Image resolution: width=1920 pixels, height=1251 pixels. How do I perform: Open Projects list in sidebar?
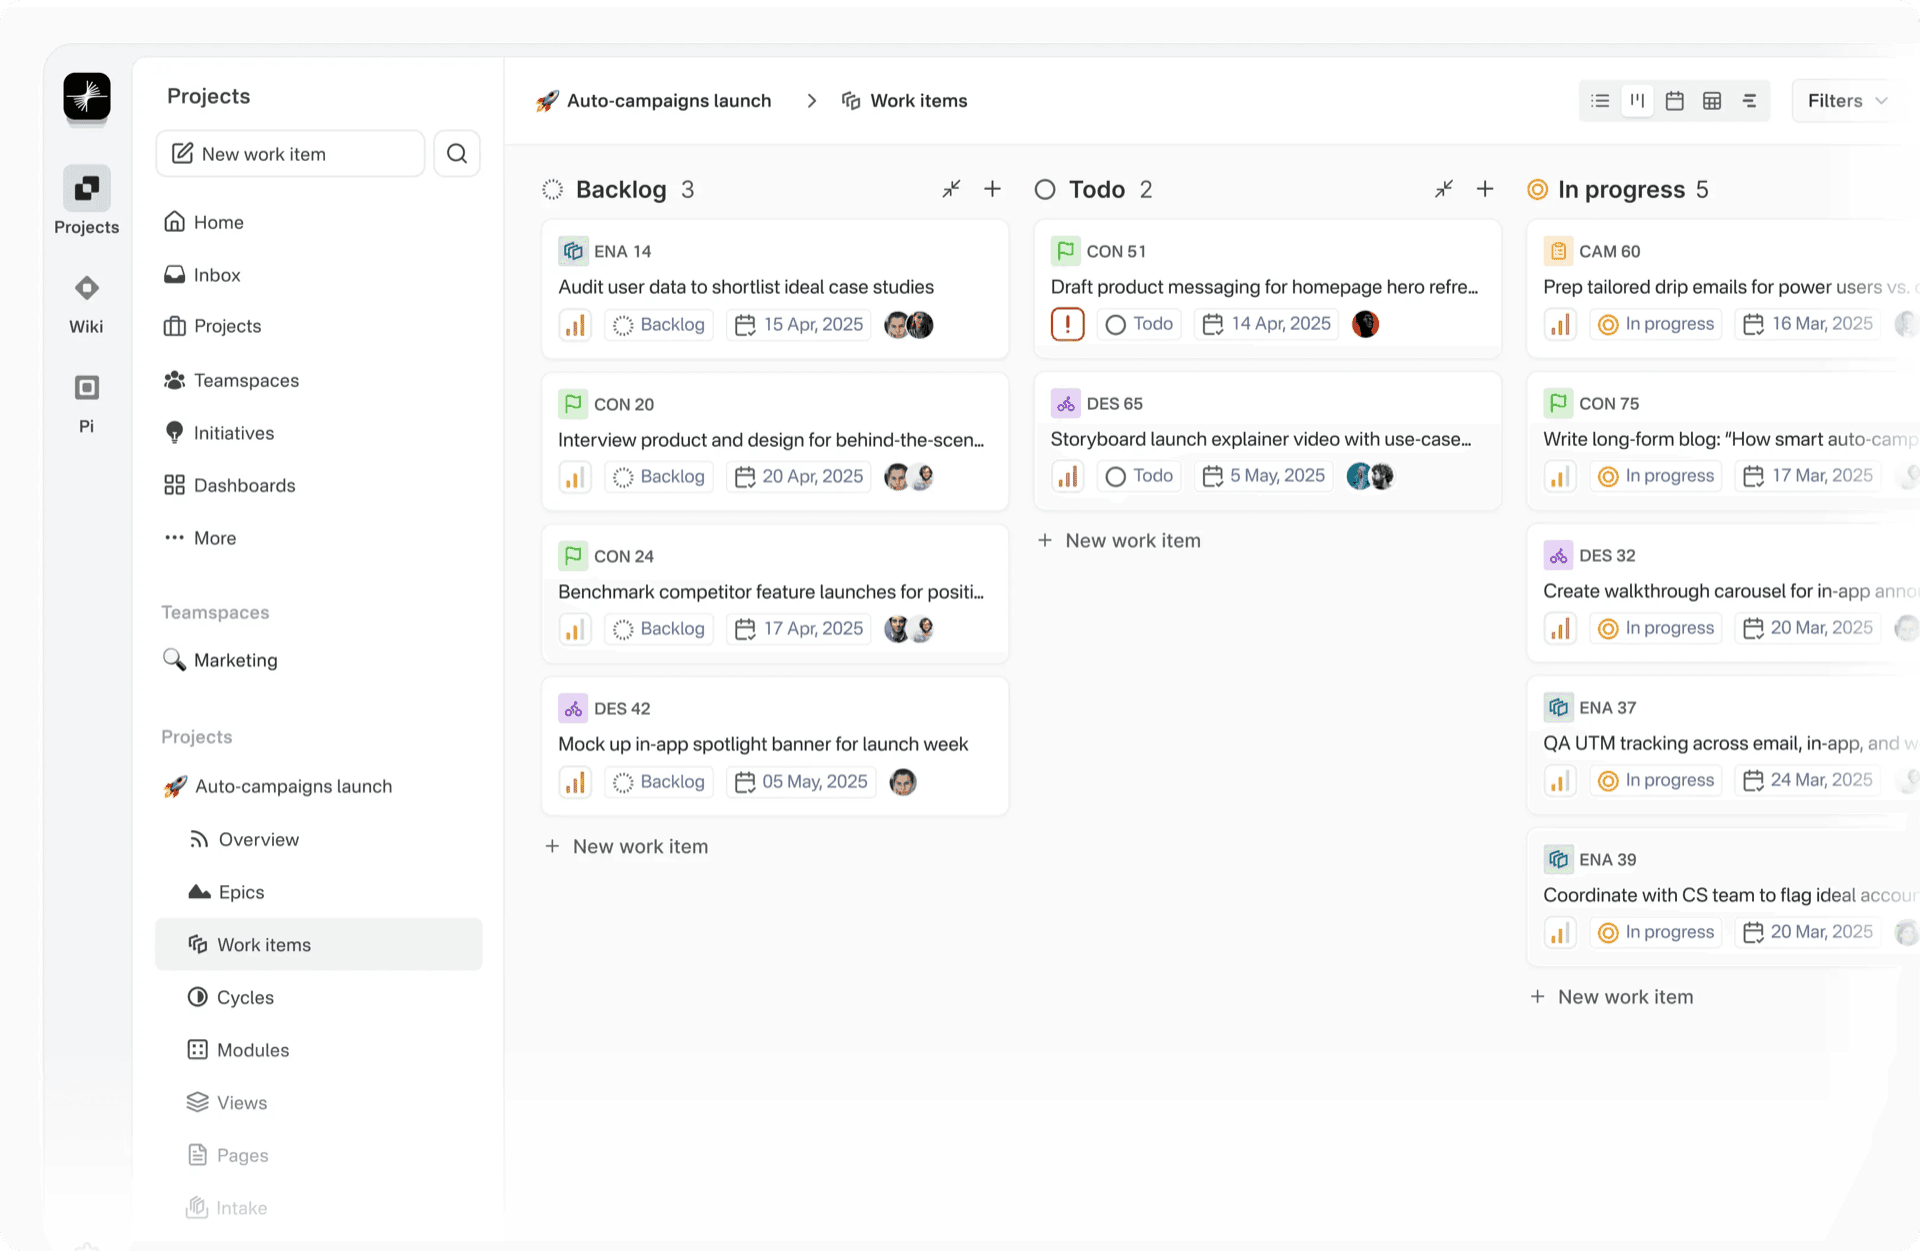click(x=212, y=326)
